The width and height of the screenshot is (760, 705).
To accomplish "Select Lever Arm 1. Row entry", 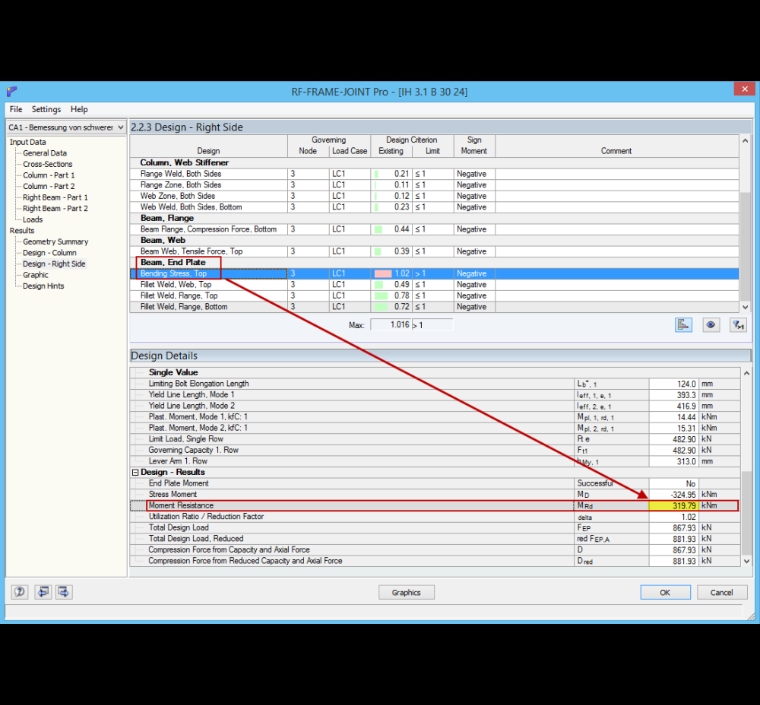I will [435, 461].
